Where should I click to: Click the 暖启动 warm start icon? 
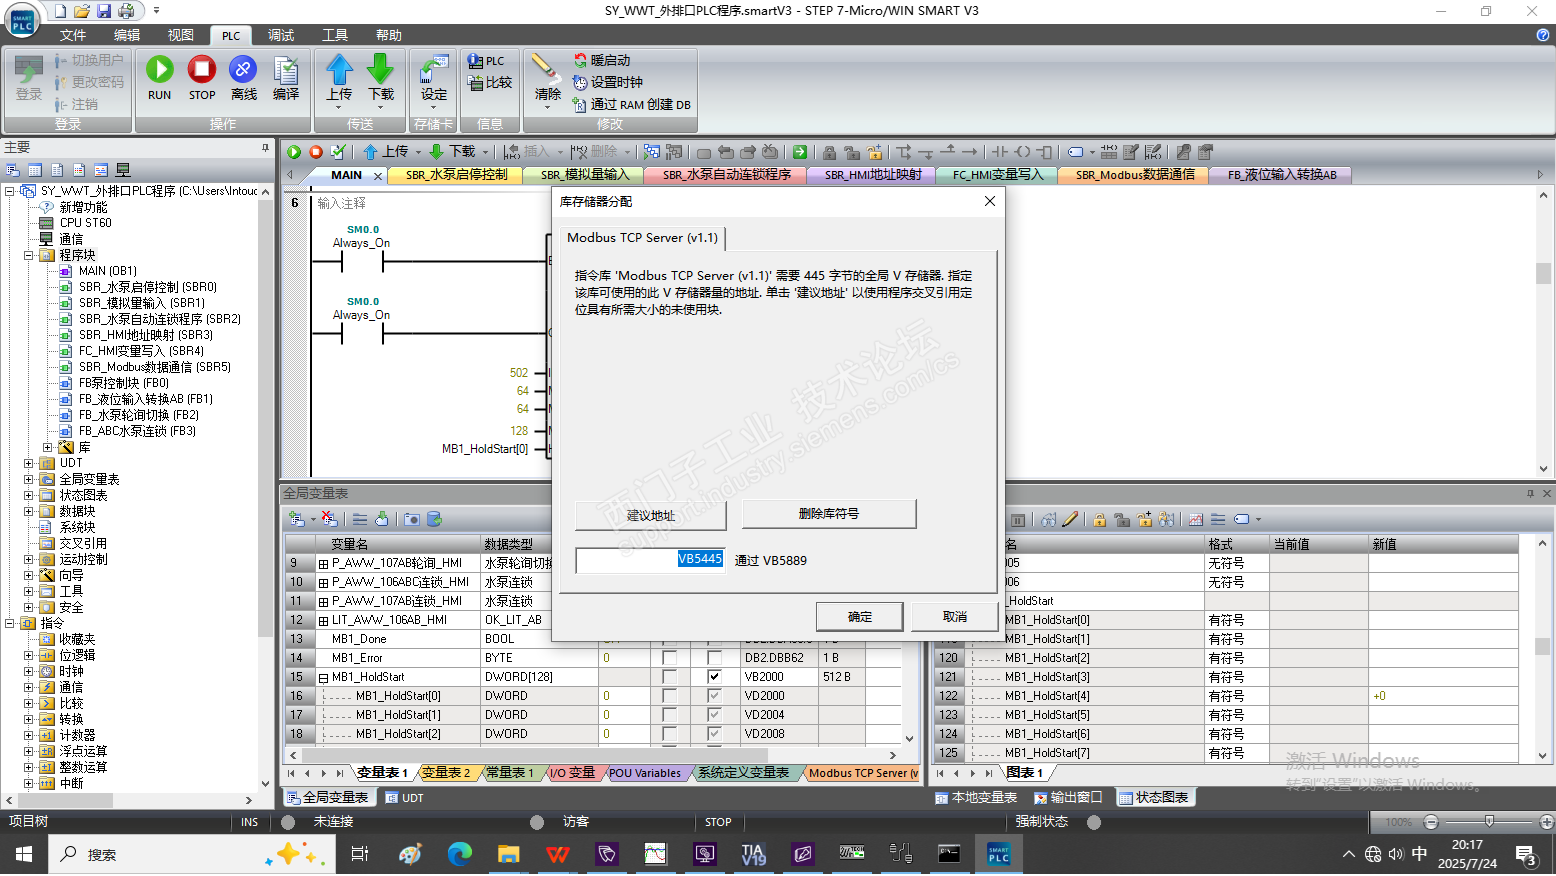580,61
